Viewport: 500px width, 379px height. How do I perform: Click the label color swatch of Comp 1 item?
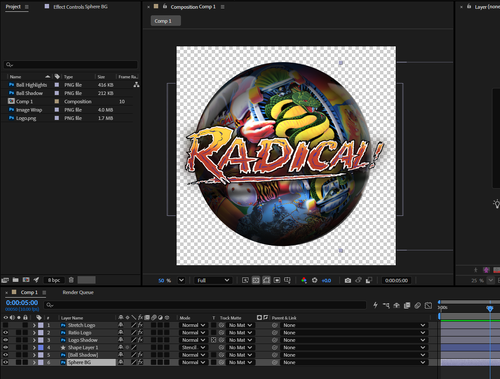pos(57,101)
